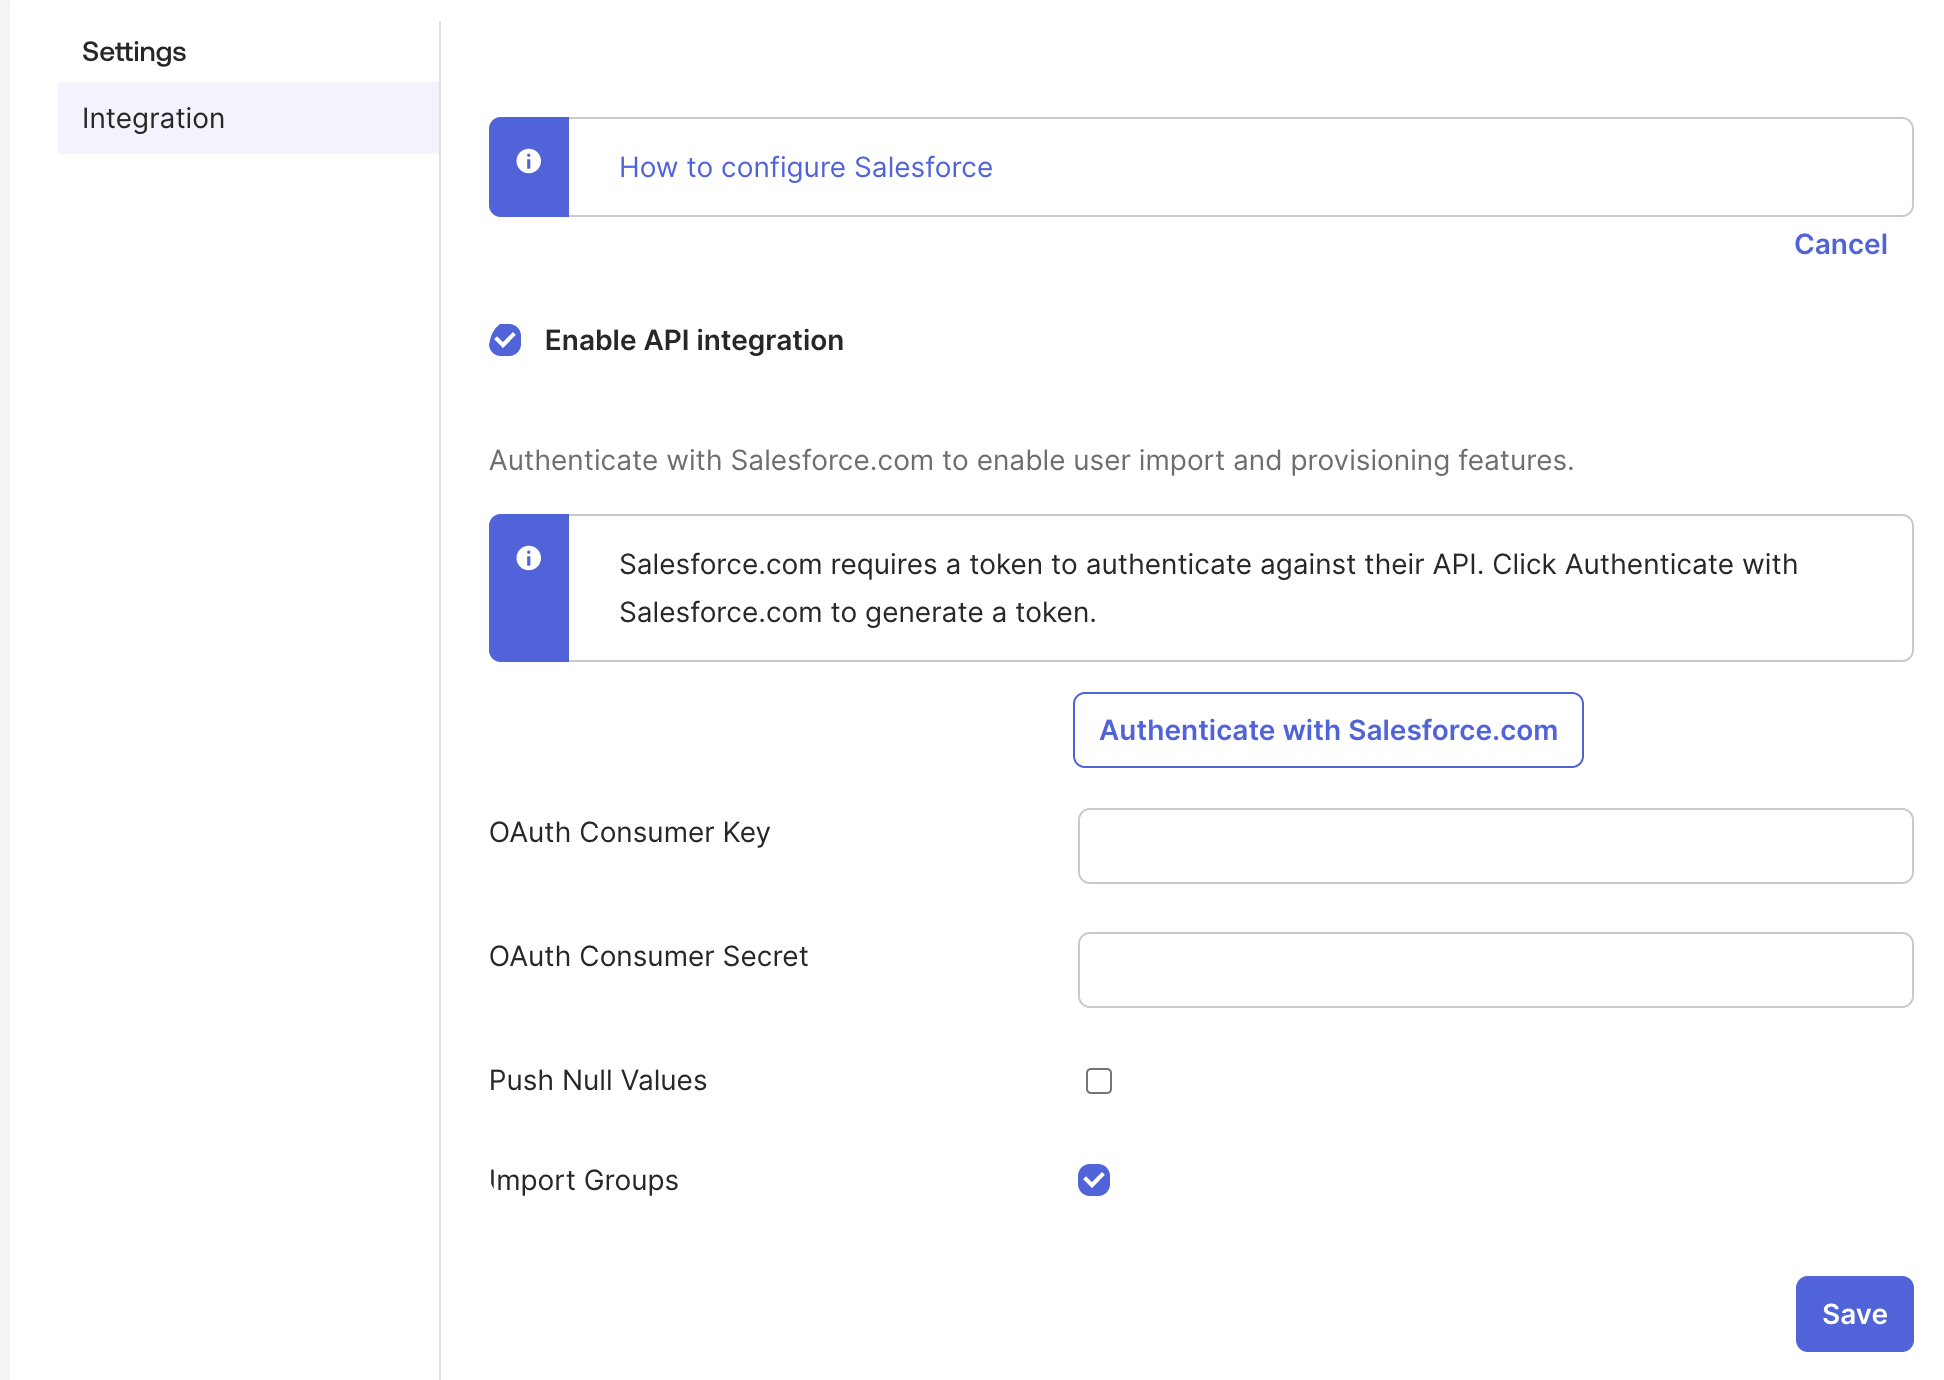Click the 'Salesforce.com requires a token' notice text
The height and width of the screenshot is (1380, 1944).
tap(1208, 588)
